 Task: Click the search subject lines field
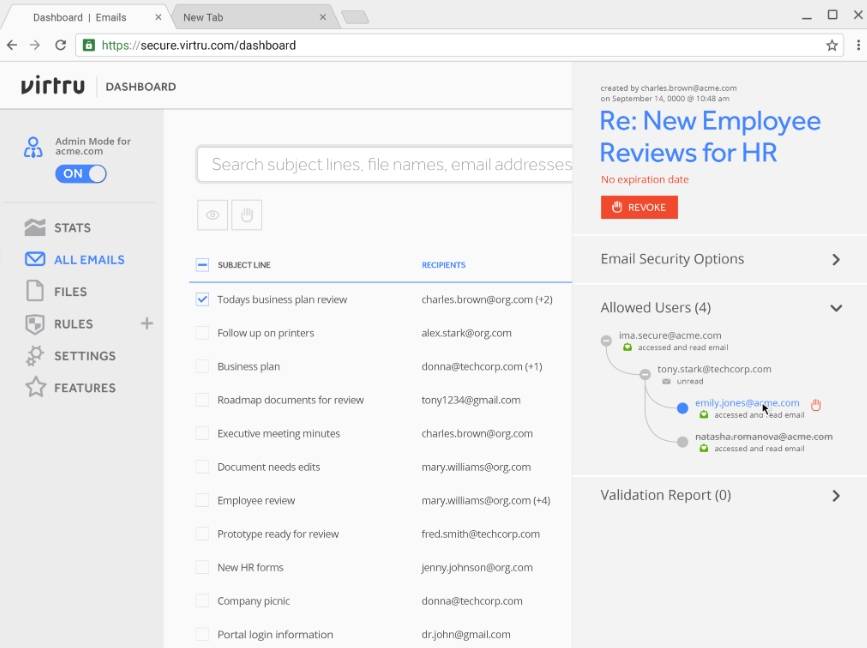[385, 164]
